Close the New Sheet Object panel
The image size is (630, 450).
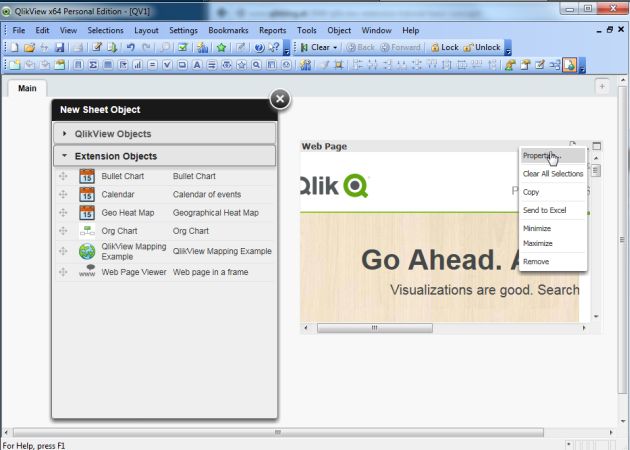280,99
